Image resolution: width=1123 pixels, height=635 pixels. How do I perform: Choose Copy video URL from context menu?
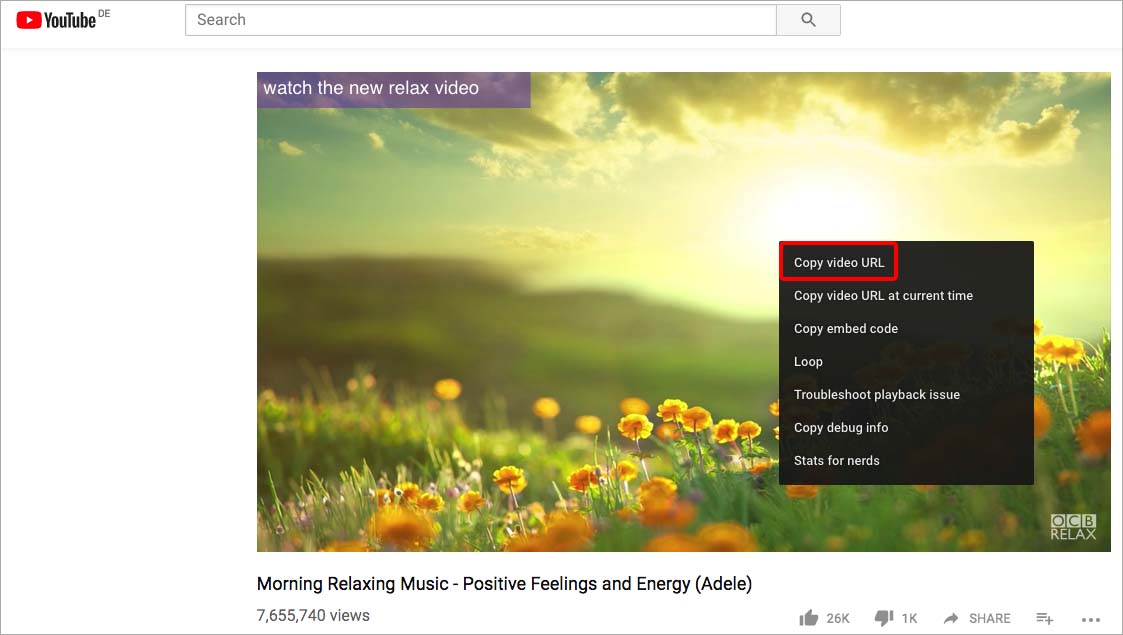(x=839, y=263)
